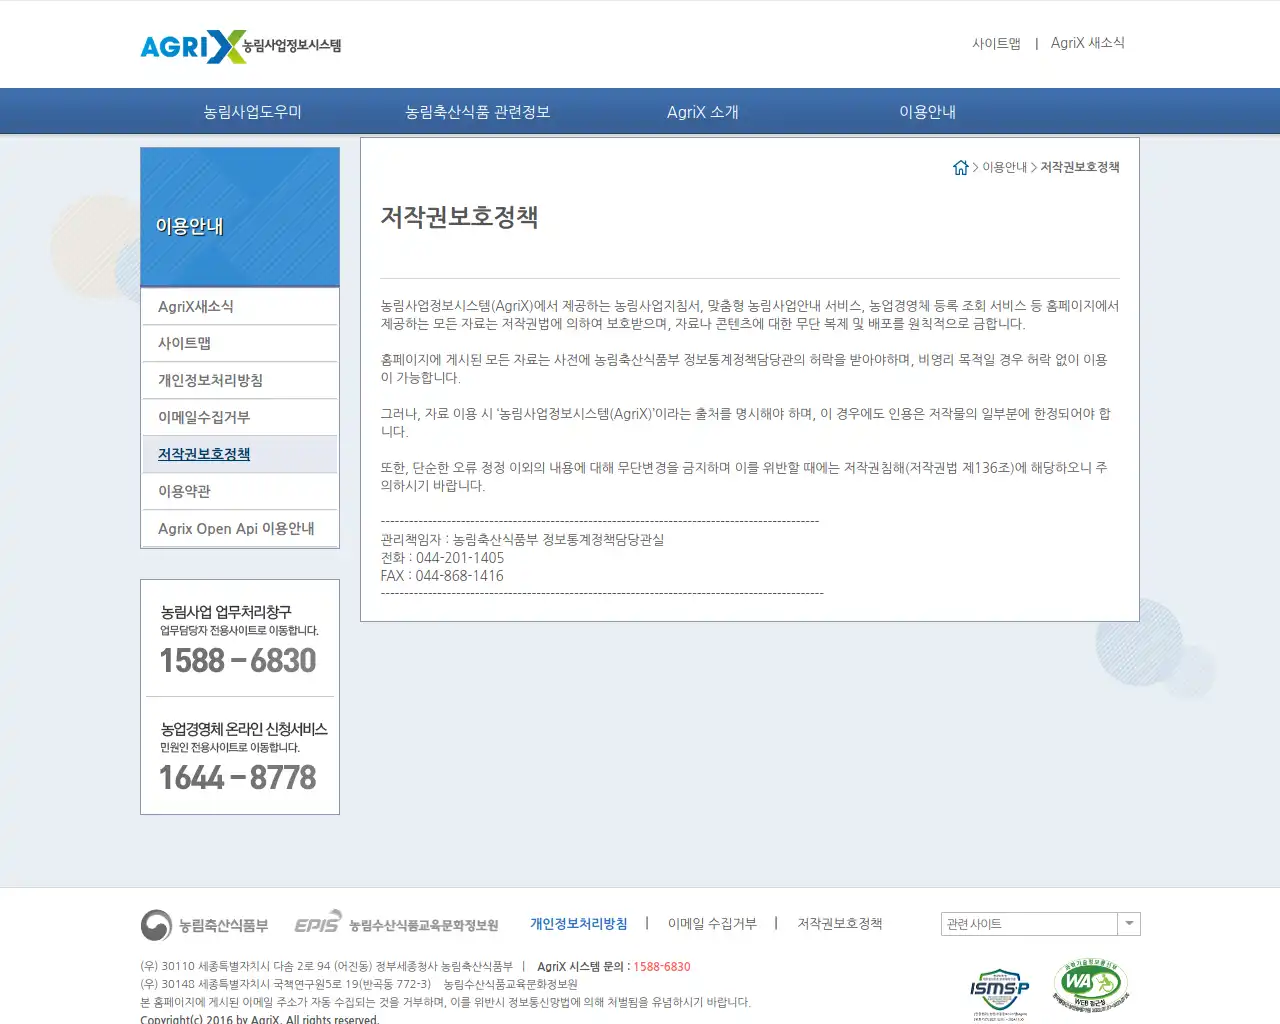Viewport: 1280px width, 1024px height.
Task: Click the 저작권보호정책 footer link
Action: coord(840,923)
